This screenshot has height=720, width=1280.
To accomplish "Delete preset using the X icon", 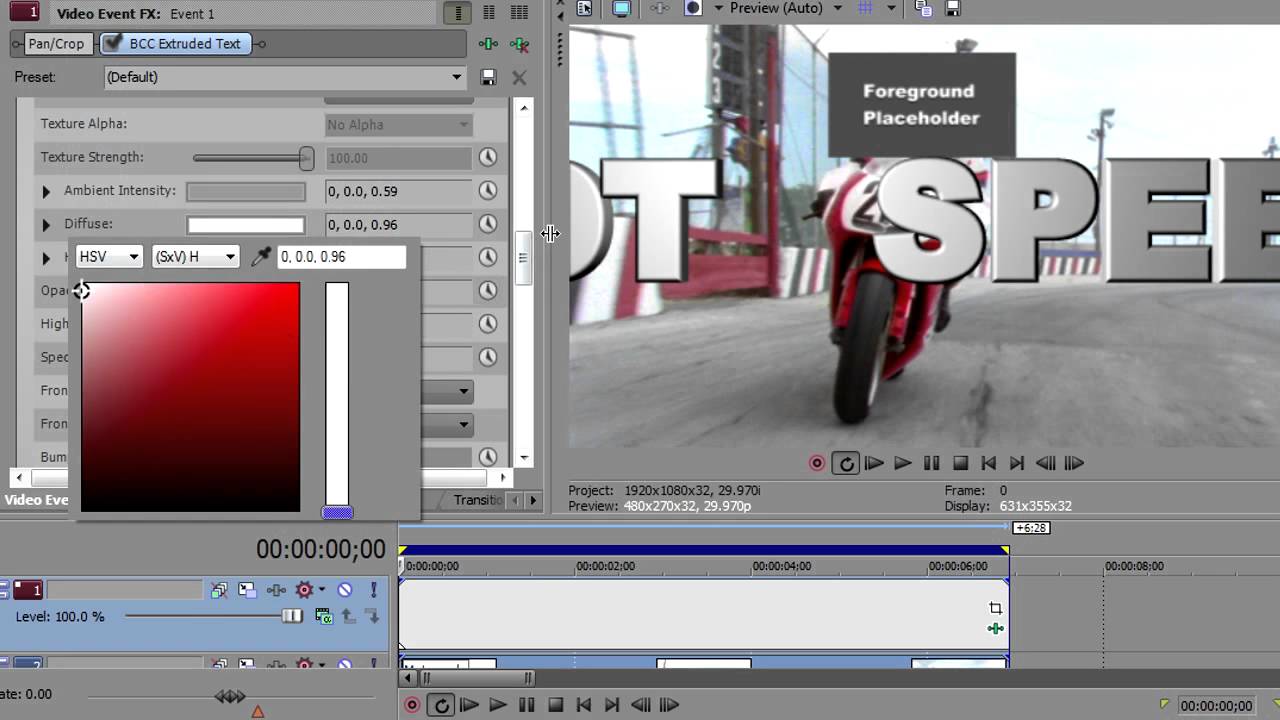I will pyautogui.click(x=519, y=77).
